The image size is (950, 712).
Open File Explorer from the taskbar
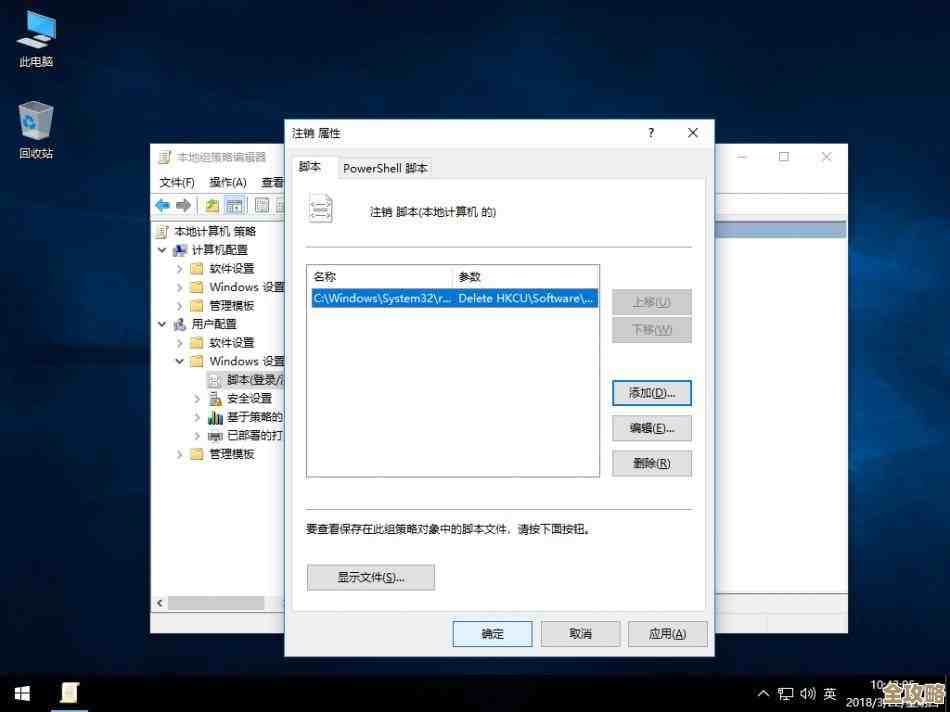(69, 693)
